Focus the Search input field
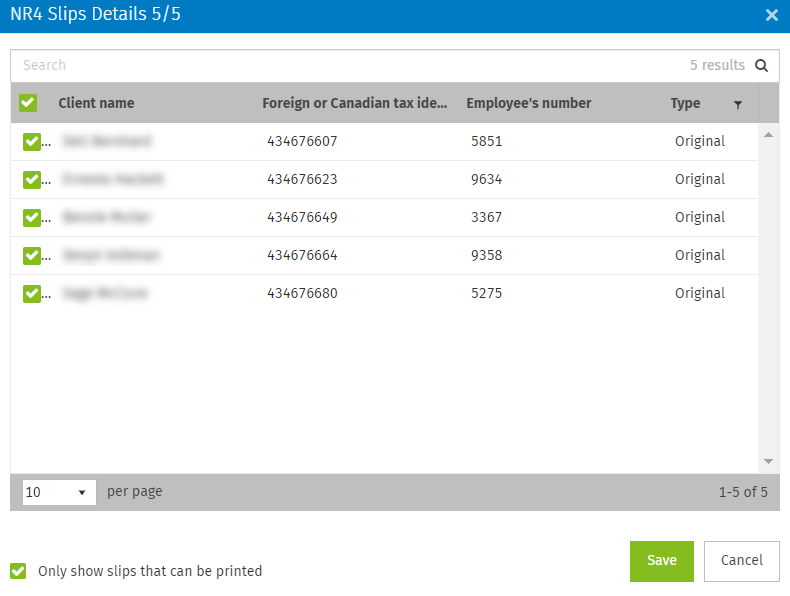Screen dimensions: 790x596 point(340,66)
